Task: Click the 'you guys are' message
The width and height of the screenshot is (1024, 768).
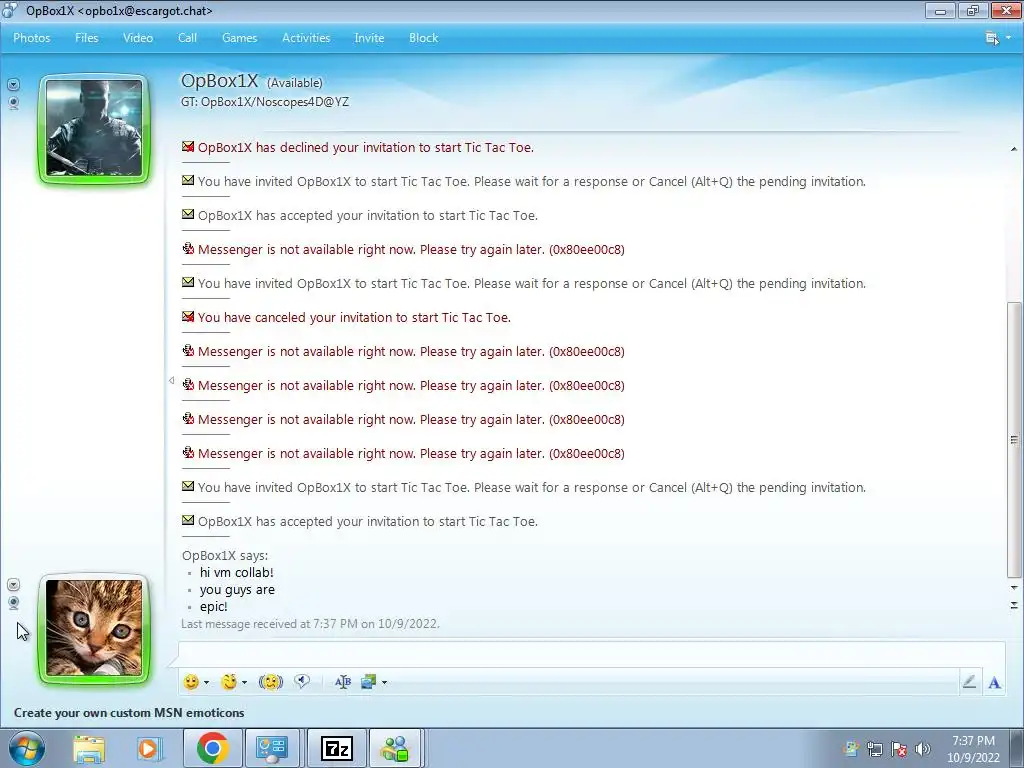Action: click(x=237, y=590)
